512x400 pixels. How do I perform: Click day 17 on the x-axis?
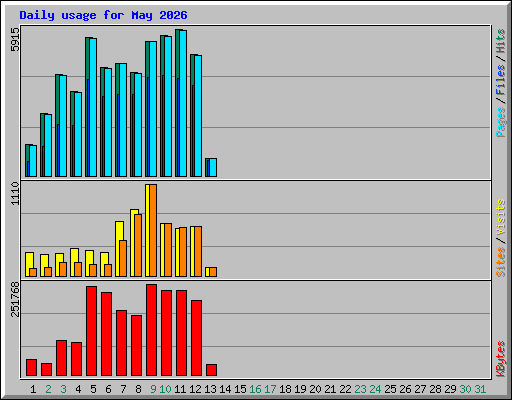coord(270,389)
